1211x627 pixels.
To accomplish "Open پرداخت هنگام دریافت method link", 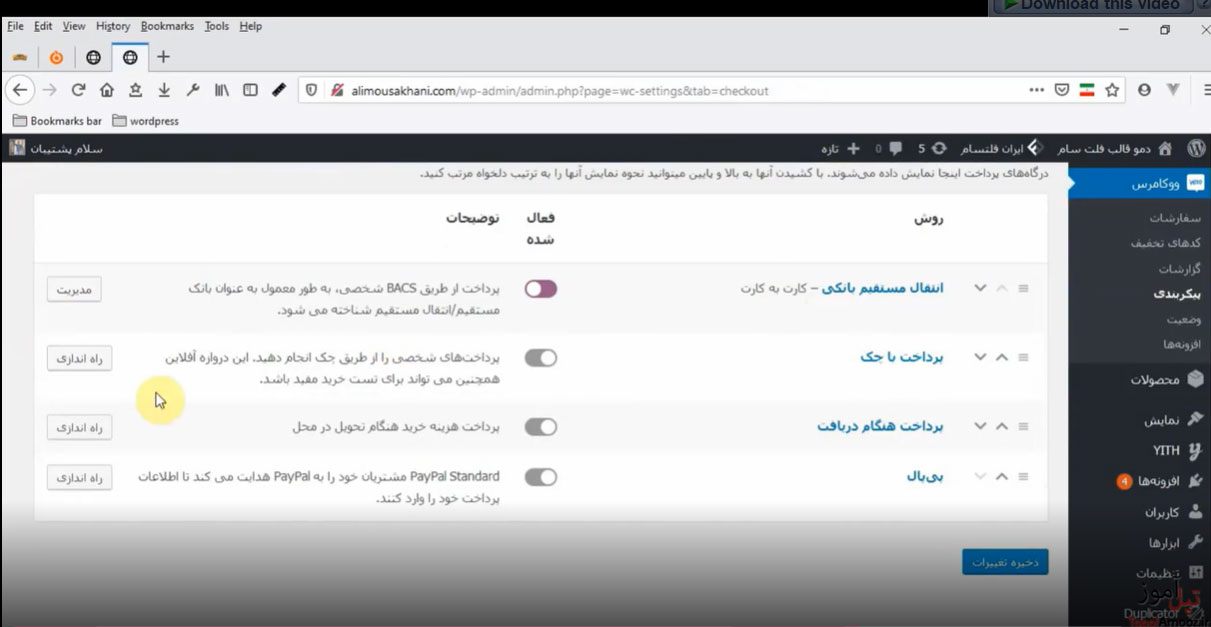I will 880,426.
